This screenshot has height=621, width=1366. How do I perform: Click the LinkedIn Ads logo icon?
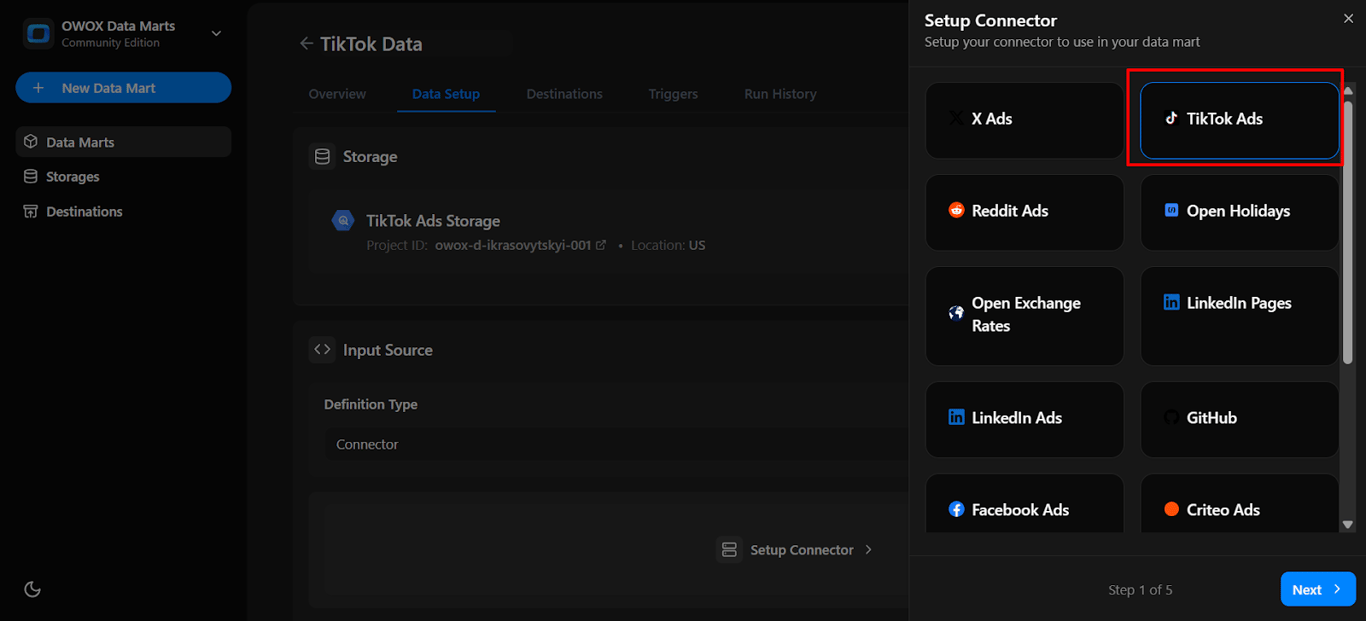click(x=956, y=417)
